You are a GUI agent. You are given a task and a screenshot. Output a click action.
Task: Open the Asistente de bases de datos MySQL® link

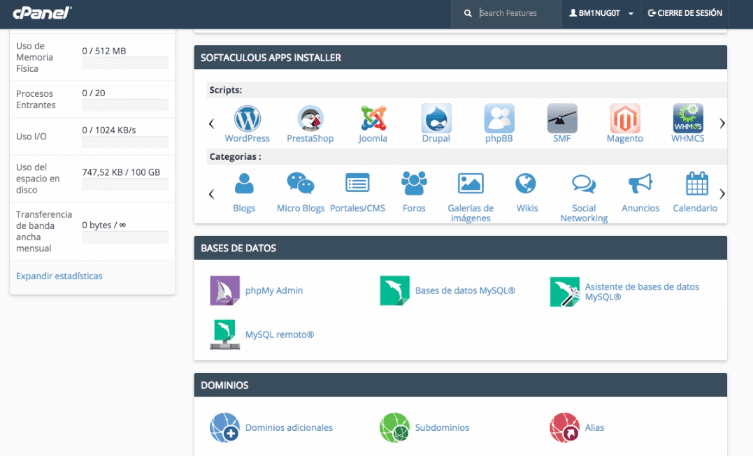pyautogui.click(x=642, y=291)
